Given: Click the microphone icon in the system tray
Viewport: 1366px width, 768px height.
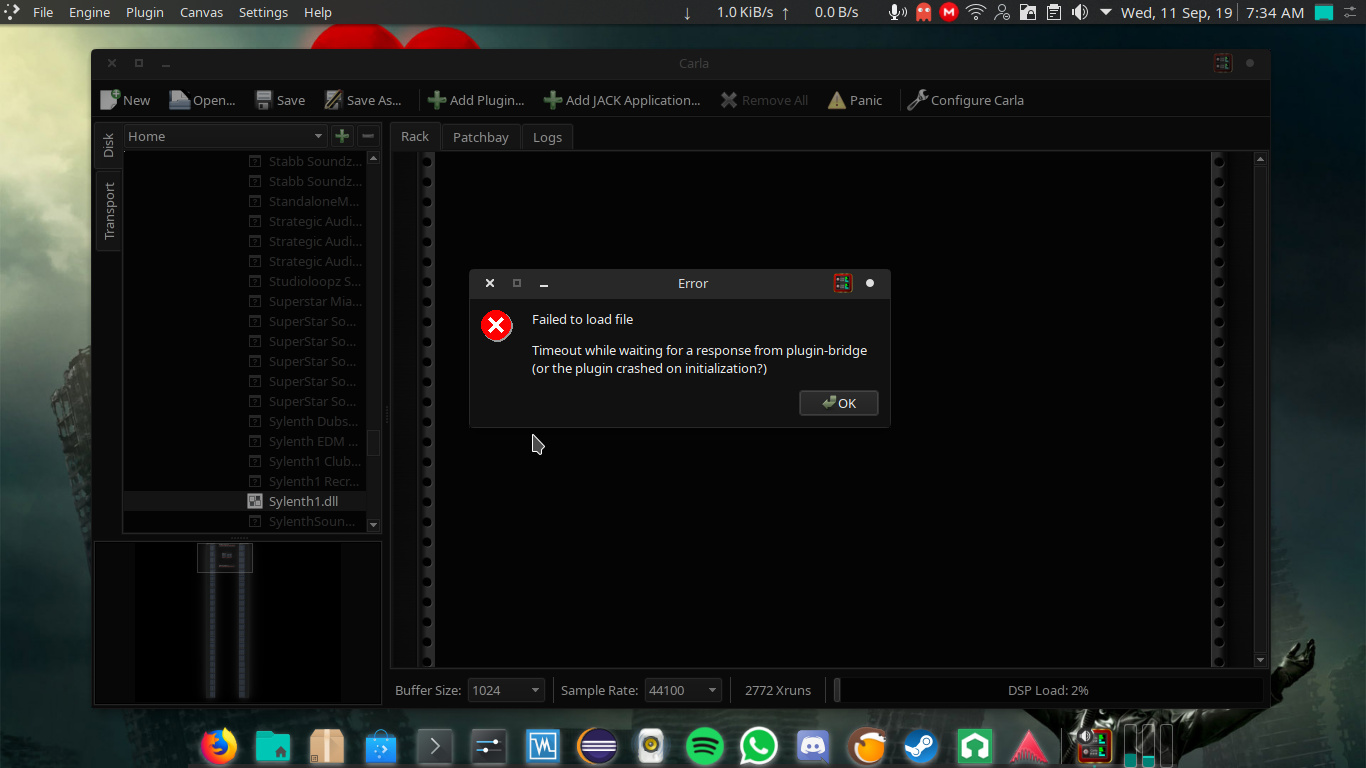Looking at the screenshot, I should click(897, 12).
